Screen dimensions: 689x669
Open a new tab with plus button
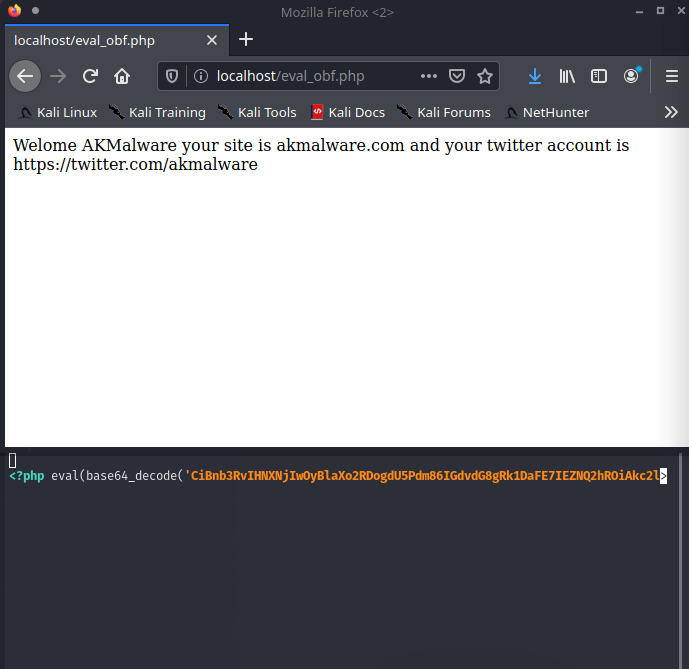point(246,39)
